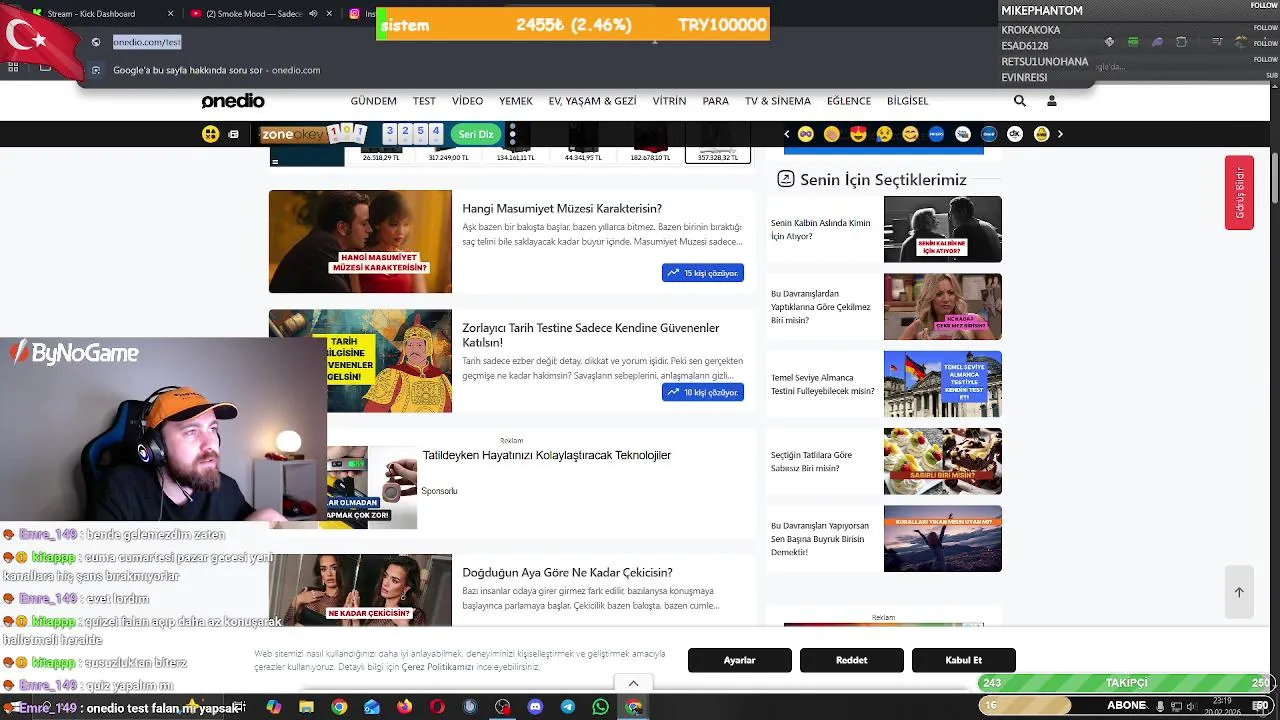
Task: Open the YEMEK menu item
Action: 516,101
